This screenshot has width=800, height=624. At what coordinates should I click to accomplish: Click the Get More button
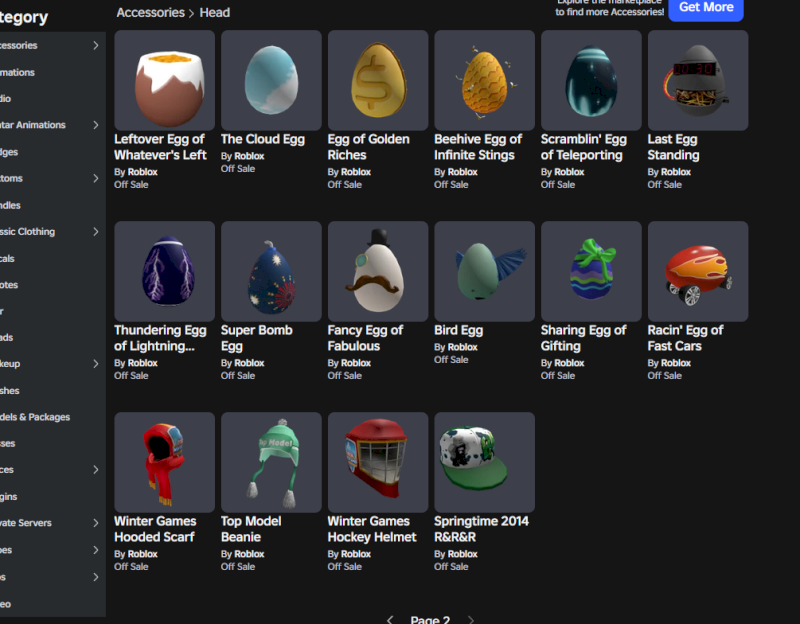tap(706, 8)
